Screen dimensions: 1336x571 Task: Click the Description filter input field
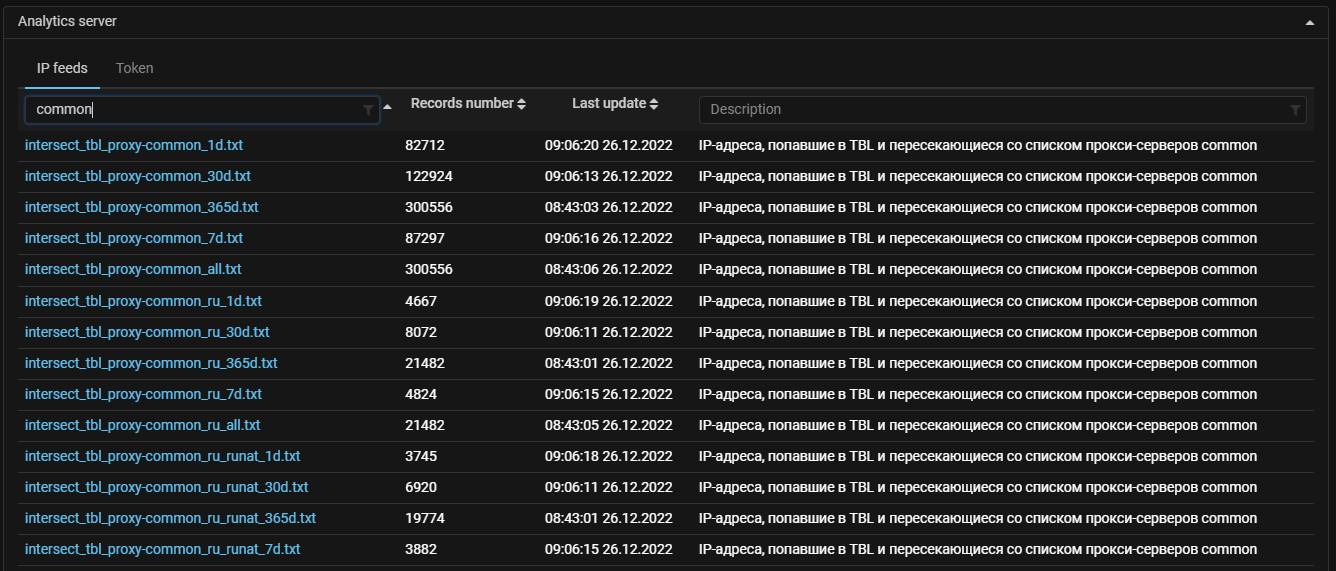(990, 110)
